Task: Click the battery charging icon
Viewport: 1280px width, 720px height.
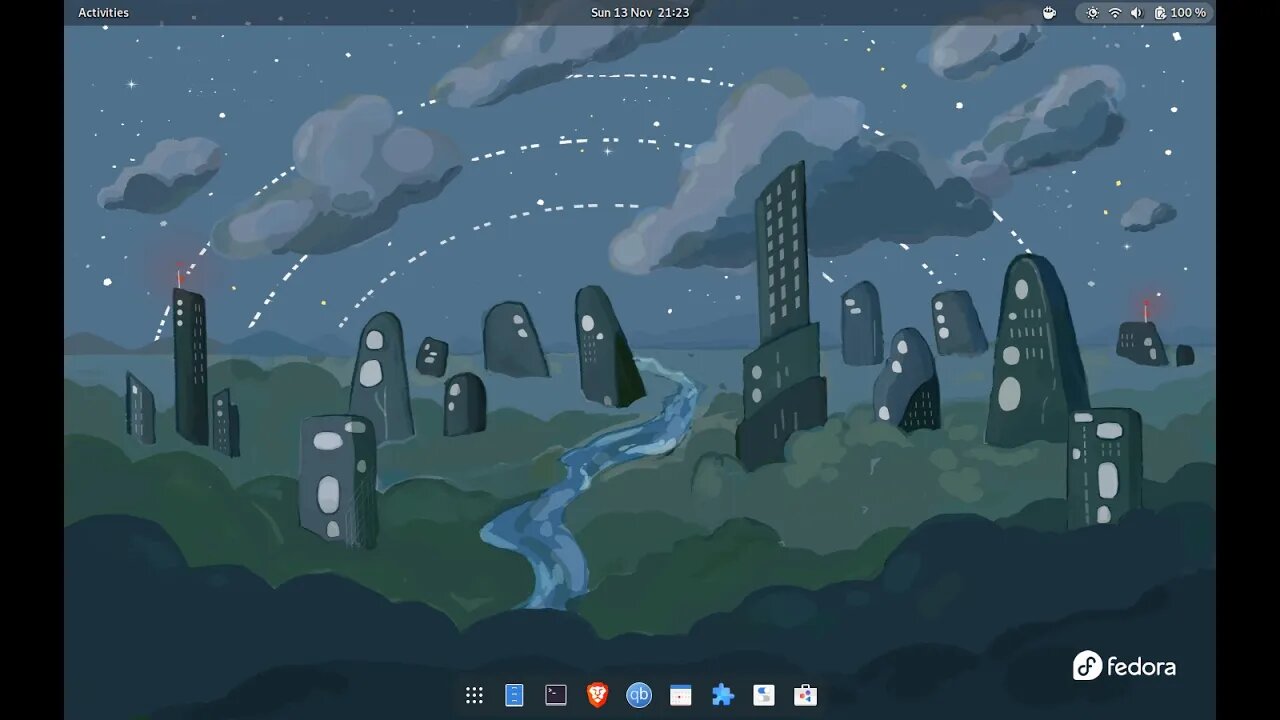Action: (1160, 13)
